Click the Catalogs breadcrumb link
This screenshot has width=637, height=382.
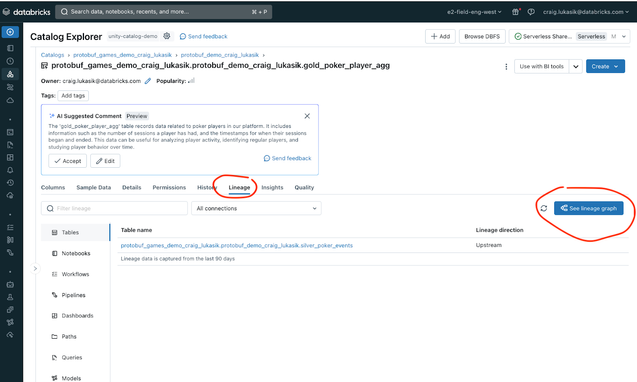[x=52, y=55]
